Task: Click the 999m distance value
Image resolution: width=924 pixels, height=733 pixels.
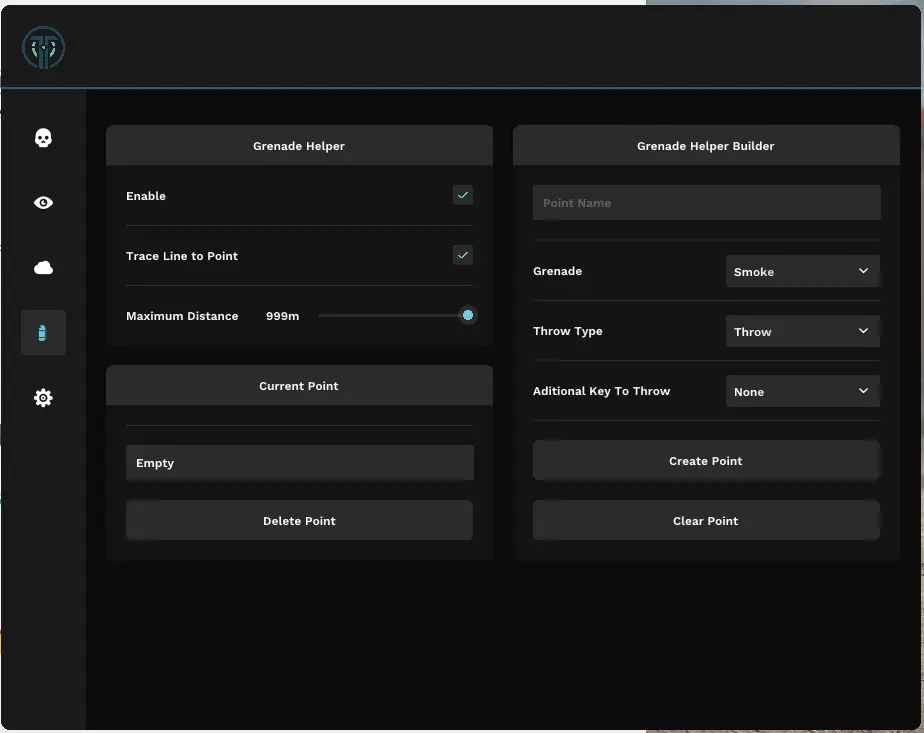Action: click(282, 316)
